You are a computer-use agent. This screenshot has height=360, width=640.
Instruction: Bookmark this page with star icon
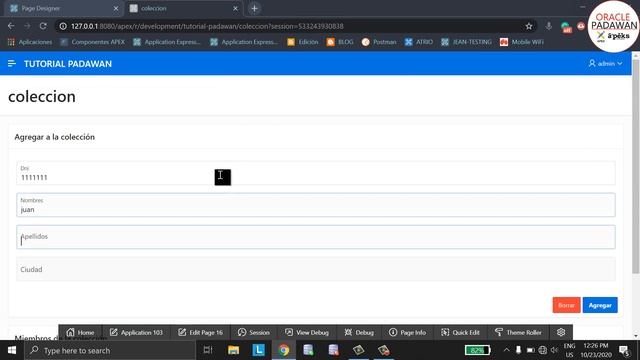point(529,26)
